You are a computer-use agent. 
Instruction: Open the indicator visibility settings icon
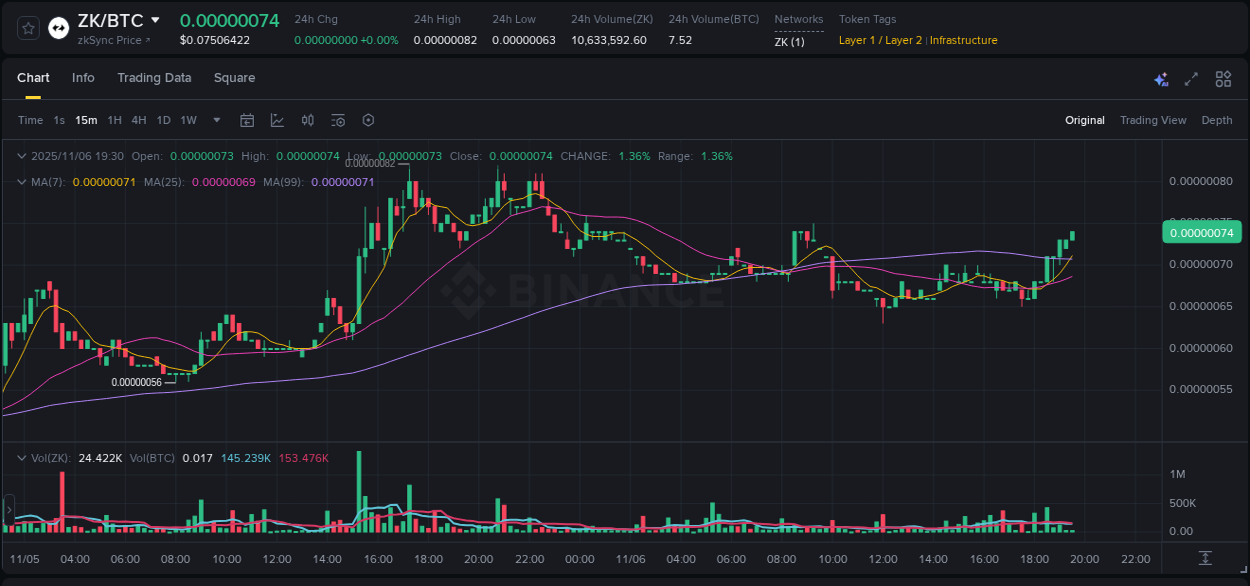click(337, 120)
